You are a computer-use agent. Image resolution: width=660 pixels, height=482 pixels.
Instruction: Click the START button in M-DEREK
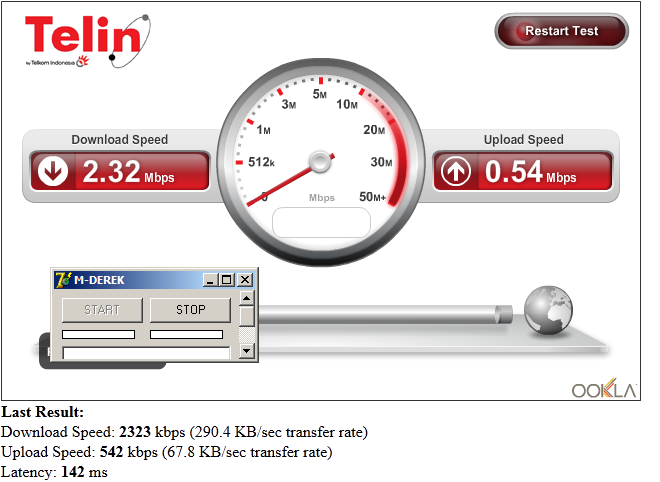102,310
